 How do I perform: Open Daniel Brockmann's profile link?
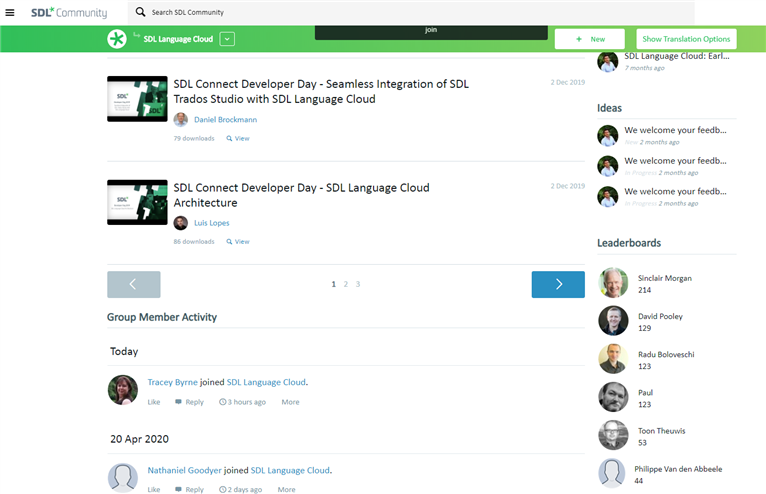(225, 119)
